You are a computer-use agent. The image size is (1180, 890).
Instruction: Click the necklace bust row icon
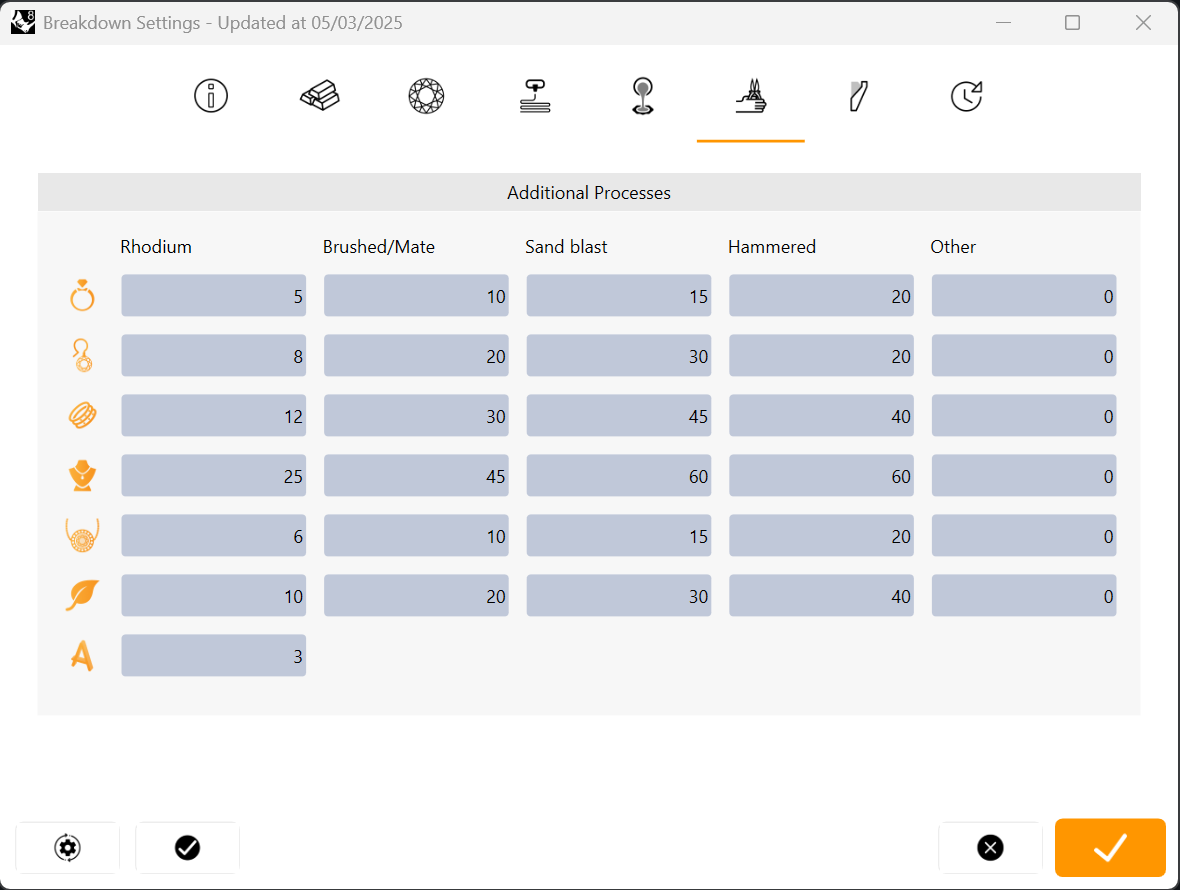(x=82, y=475)
